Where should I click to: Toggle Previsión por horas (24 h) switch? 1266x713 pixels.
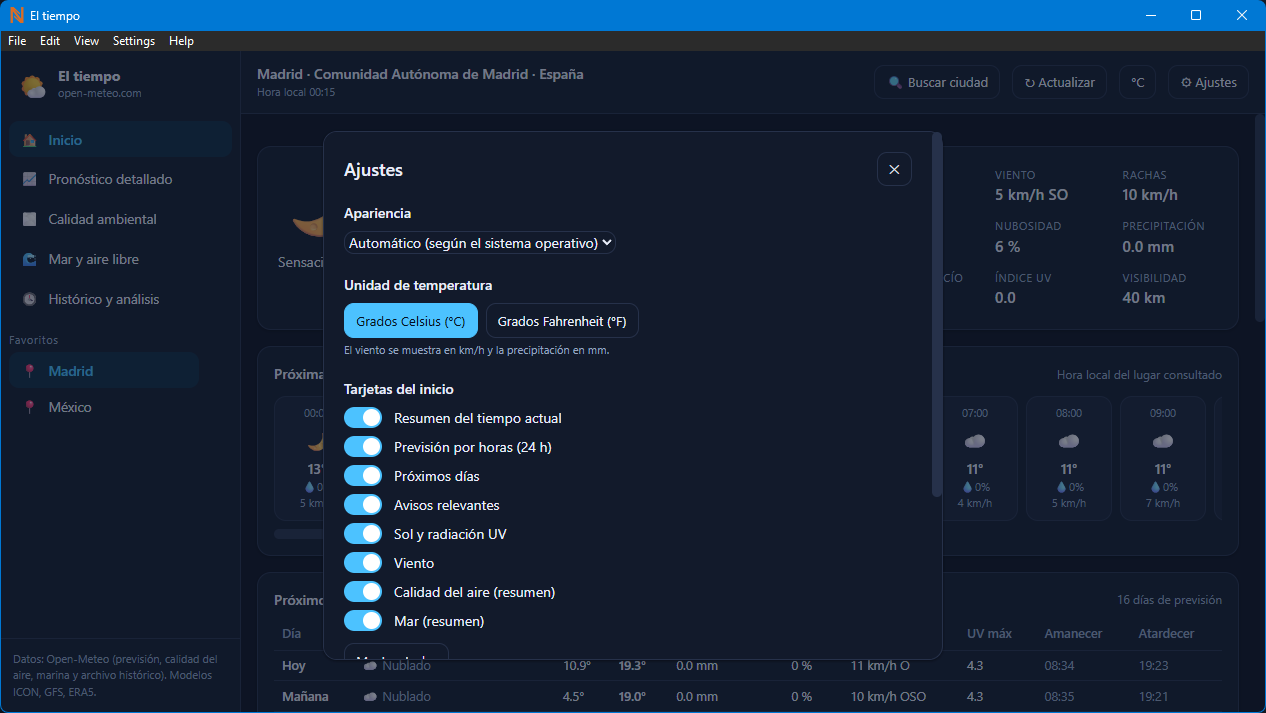[363, 446]
